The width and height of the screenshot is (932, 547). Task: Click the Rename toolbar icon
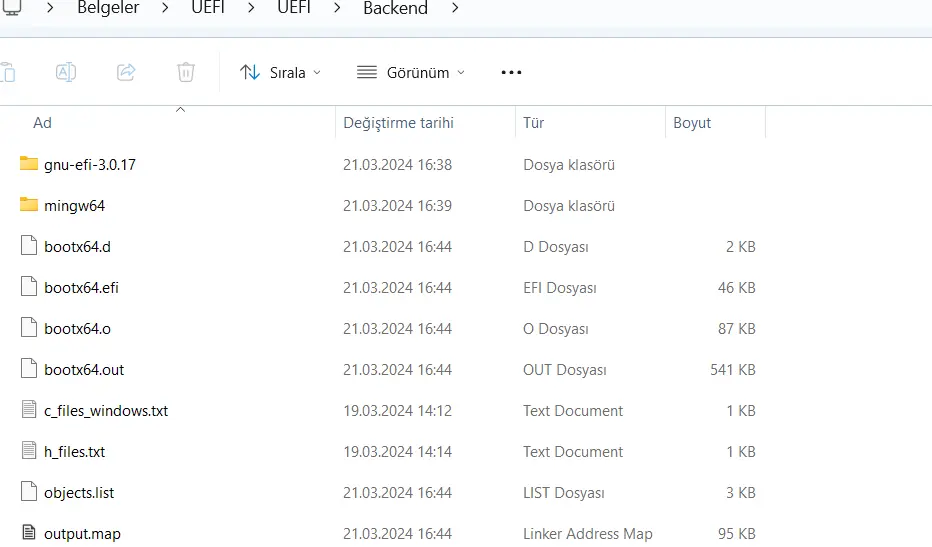pos(66,72)
